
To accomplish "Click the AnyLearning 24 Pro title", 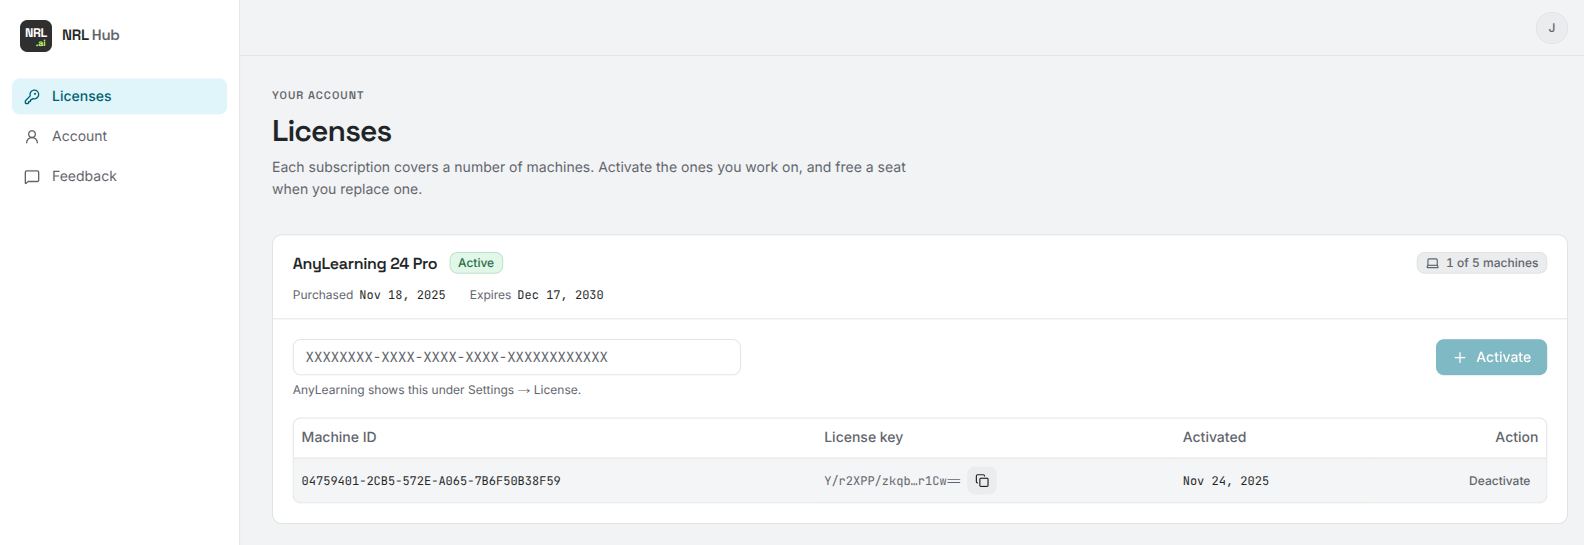I will click(x=365, y=263).
